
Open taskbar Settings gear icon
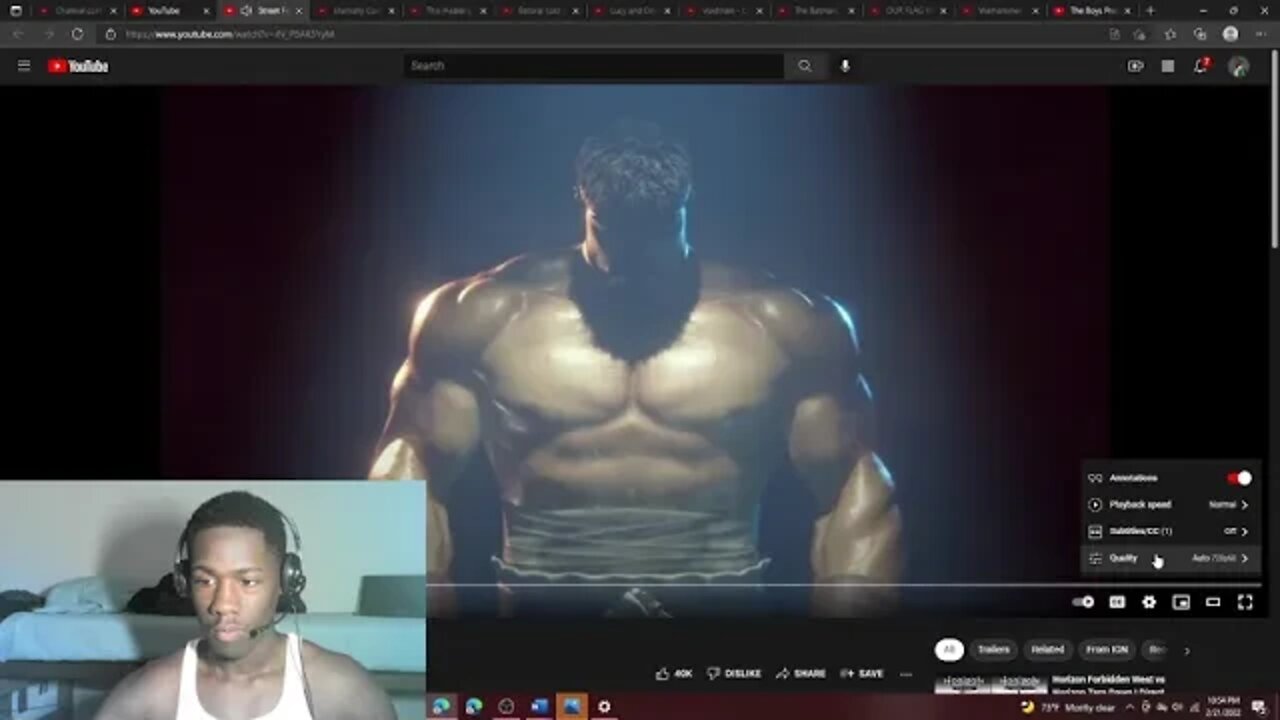click(604, 706)
